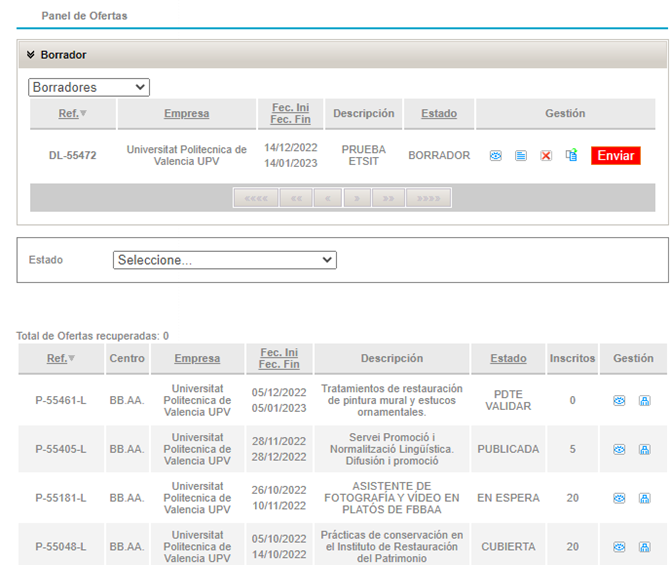View offer P-55405-L with the eye icon
The width and height of the screenshot is (670, 565).
[x=619, y=449]
